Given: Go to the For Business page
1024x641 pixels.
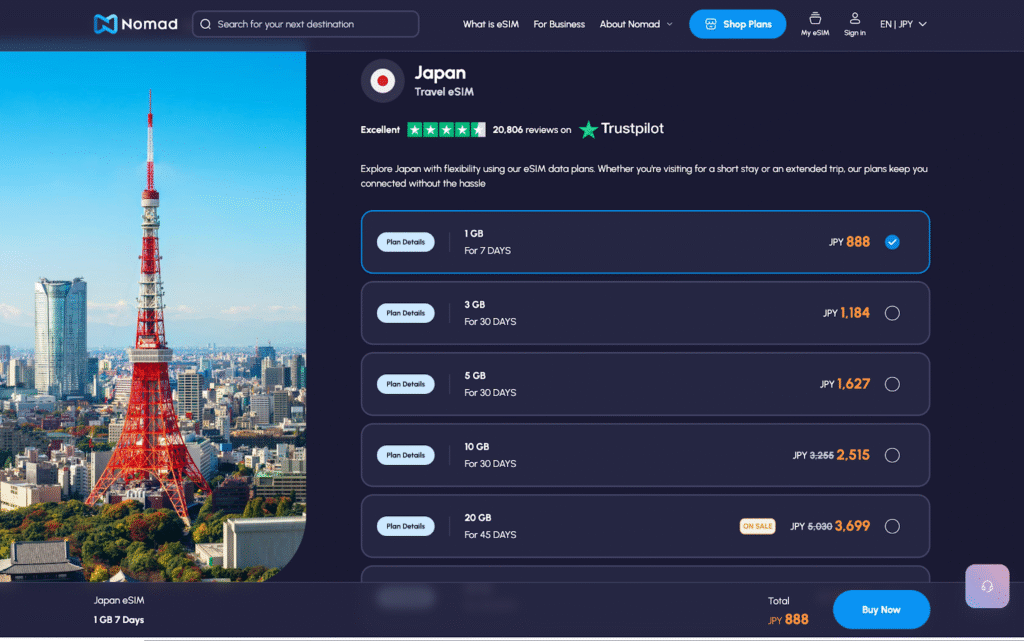Looking at the screenshot, I should pyautogui.click(x=559, y=23).
